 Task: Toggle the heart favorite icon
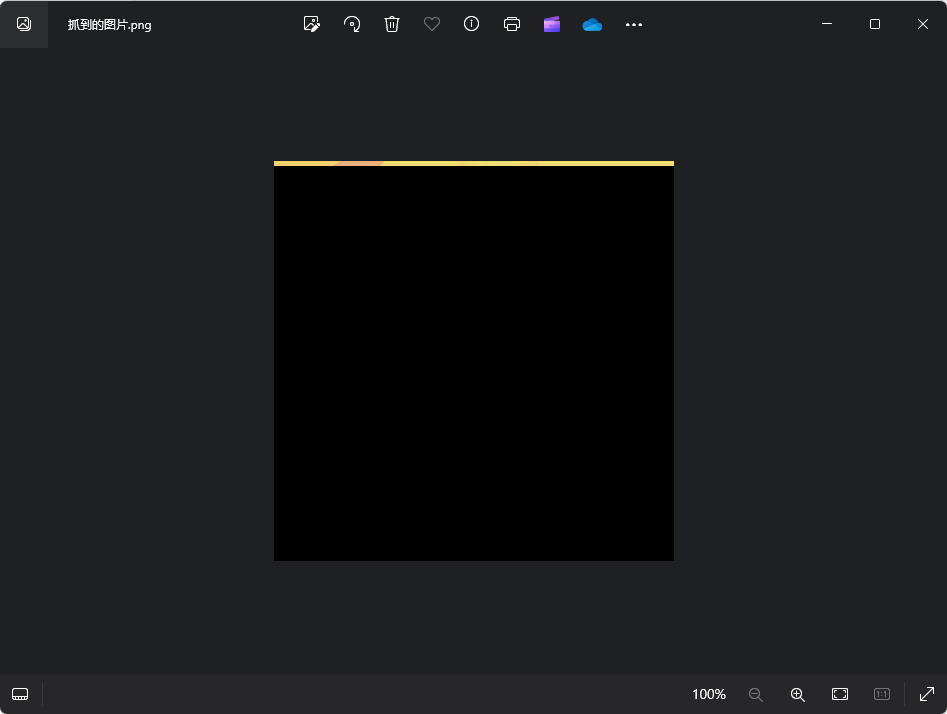pos(432,24)
